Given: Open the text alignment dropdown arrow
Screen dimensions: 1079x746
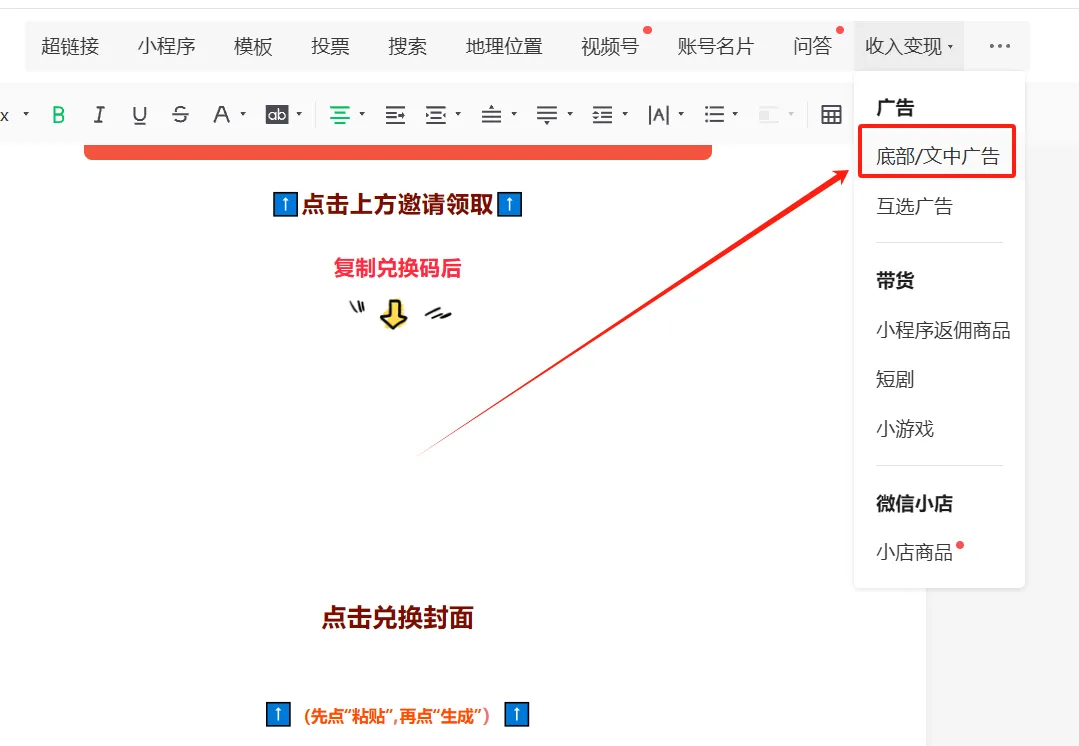Looking at the screenshot, I should pos(362,114).
